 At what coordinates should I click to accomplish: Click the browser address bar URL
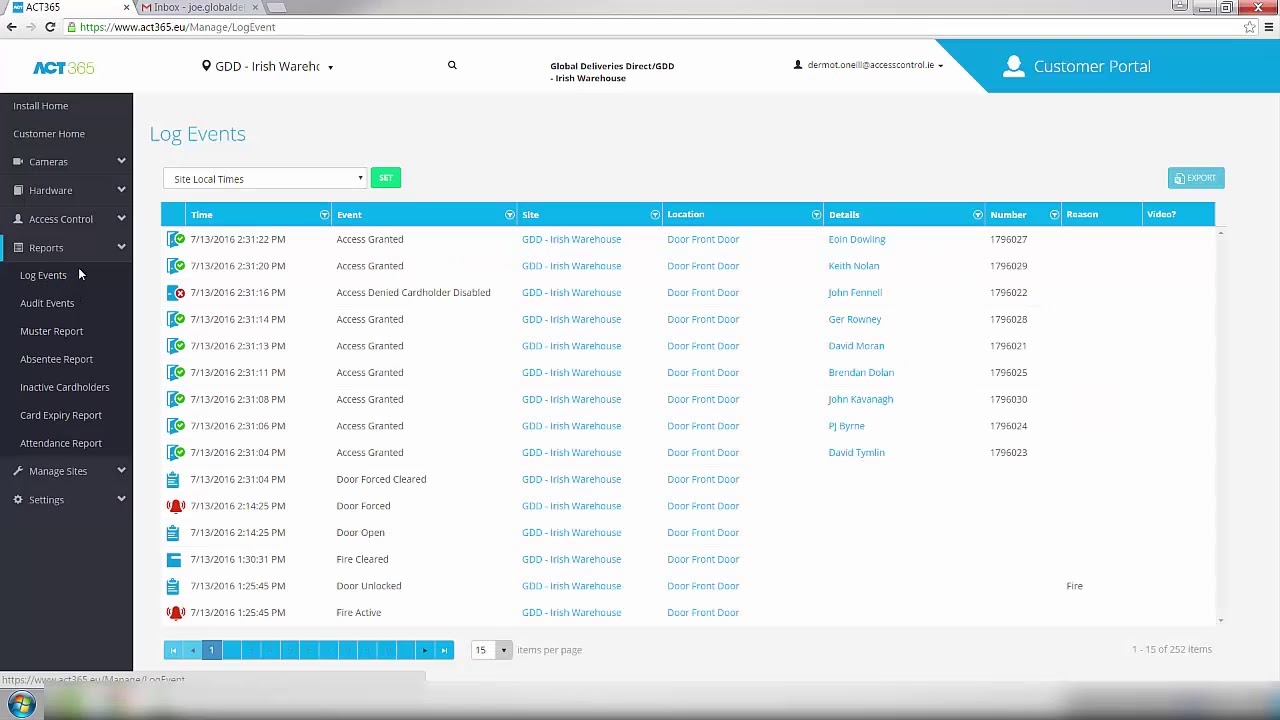[177, 27]
